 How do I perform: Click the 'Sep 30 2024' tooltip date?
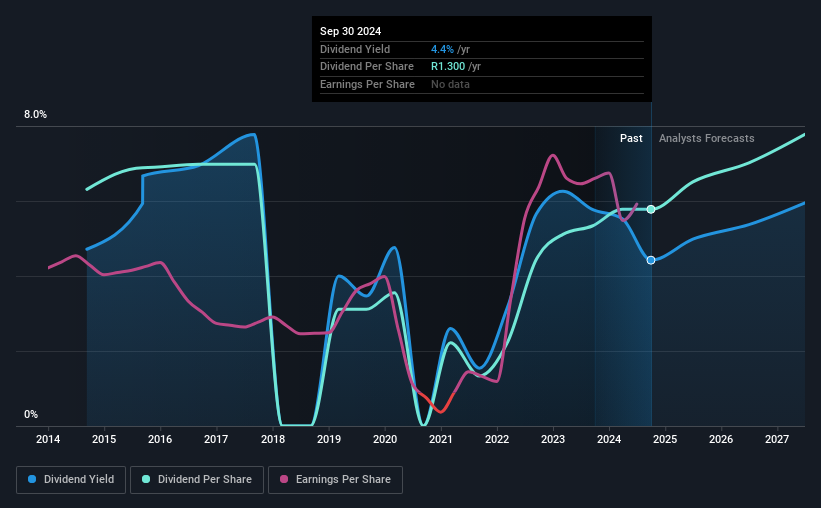point(350,31)
